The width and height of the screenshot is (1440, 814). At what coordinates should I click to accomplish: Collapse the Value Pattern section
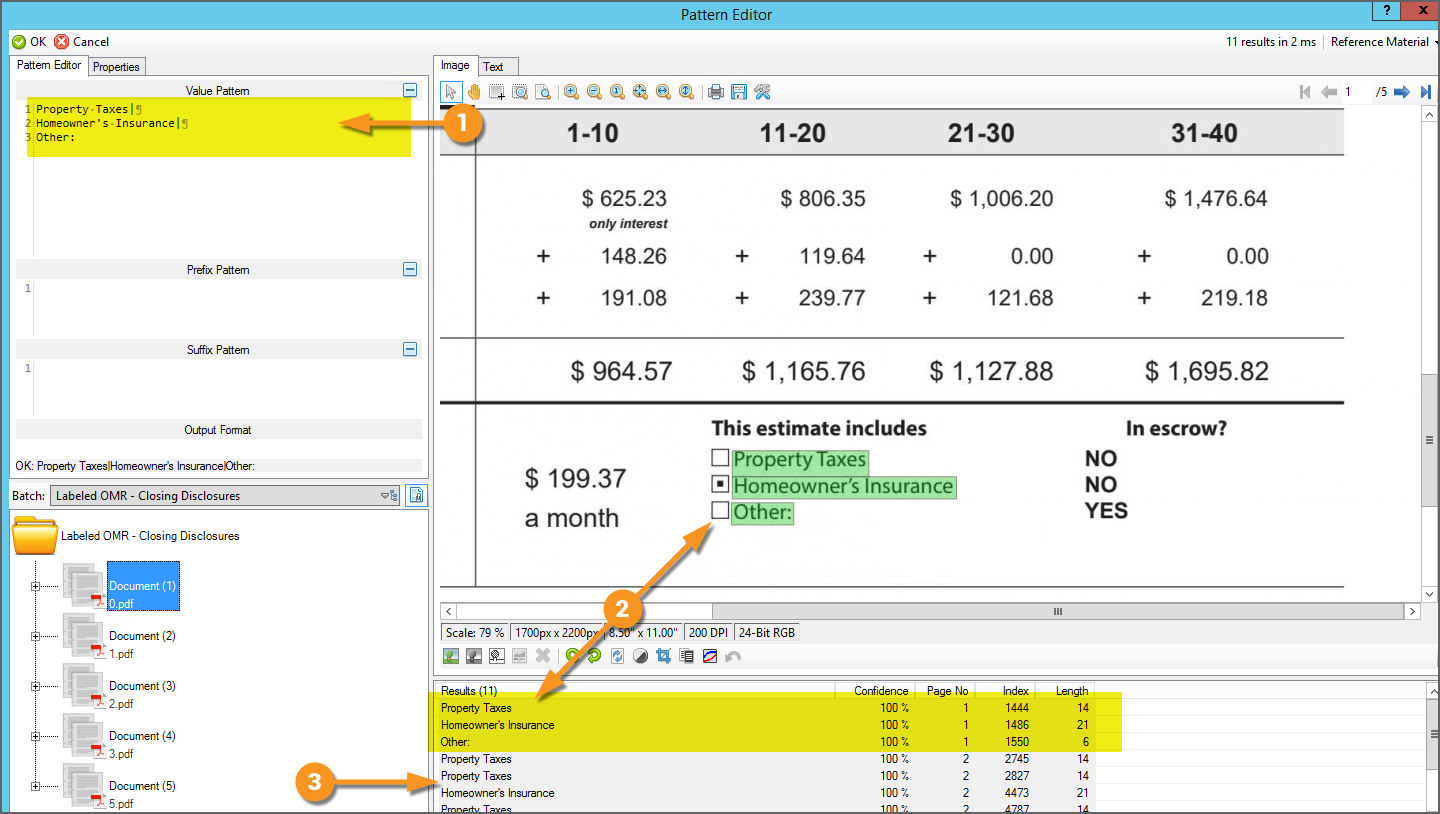tap(409, 90)
